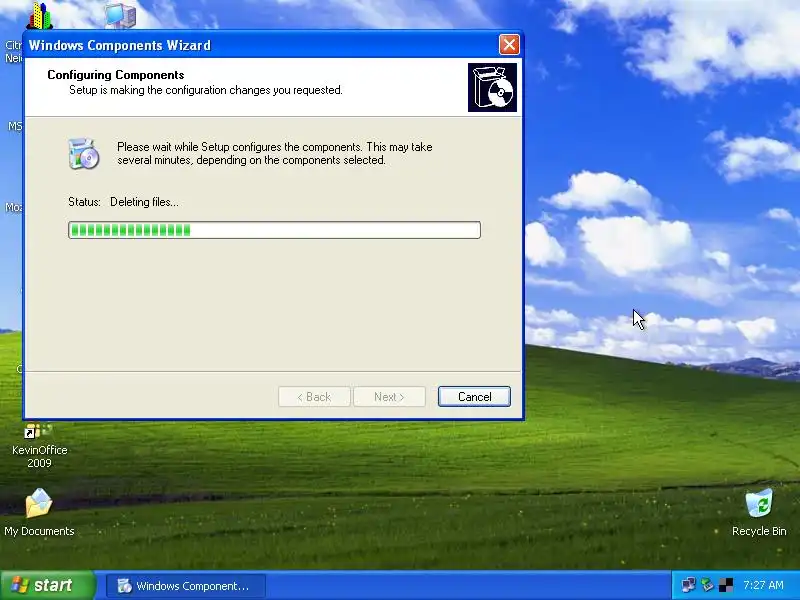Screen dimensions: 800x600
Task: Click the Status: Deleting files text
Action: 123,202
